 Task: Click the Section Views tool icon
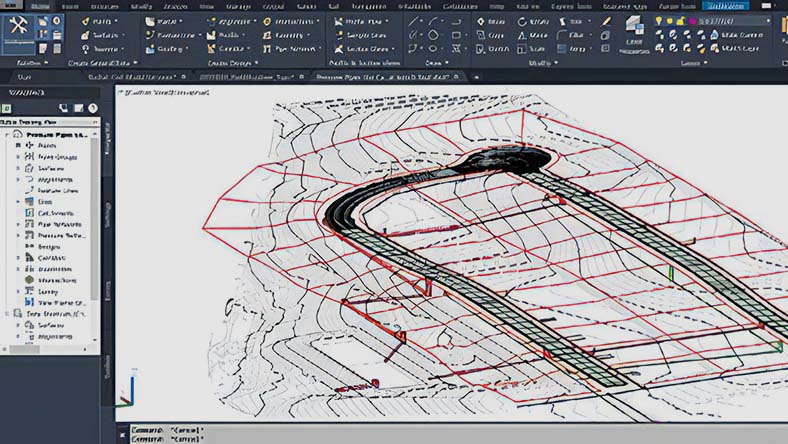(339, 49)
